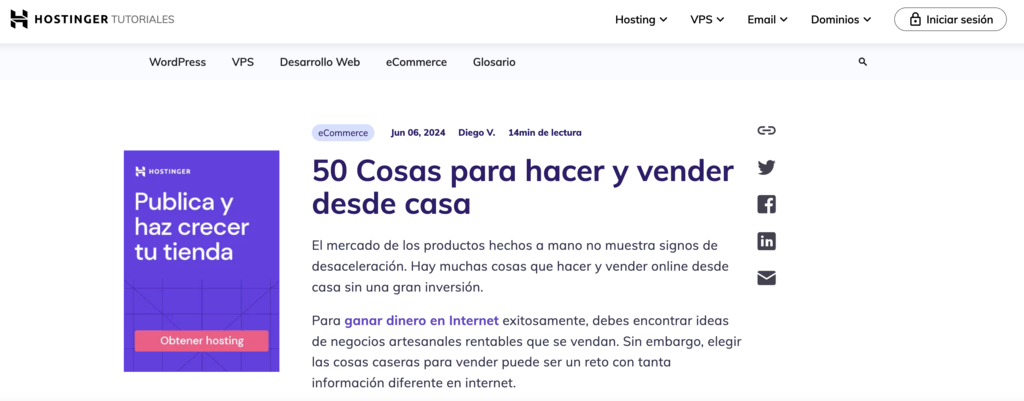The height and width of the screenshot is (401, 1024).
Task: Open the search magnifier icon
Action: [x=862, y=62]
